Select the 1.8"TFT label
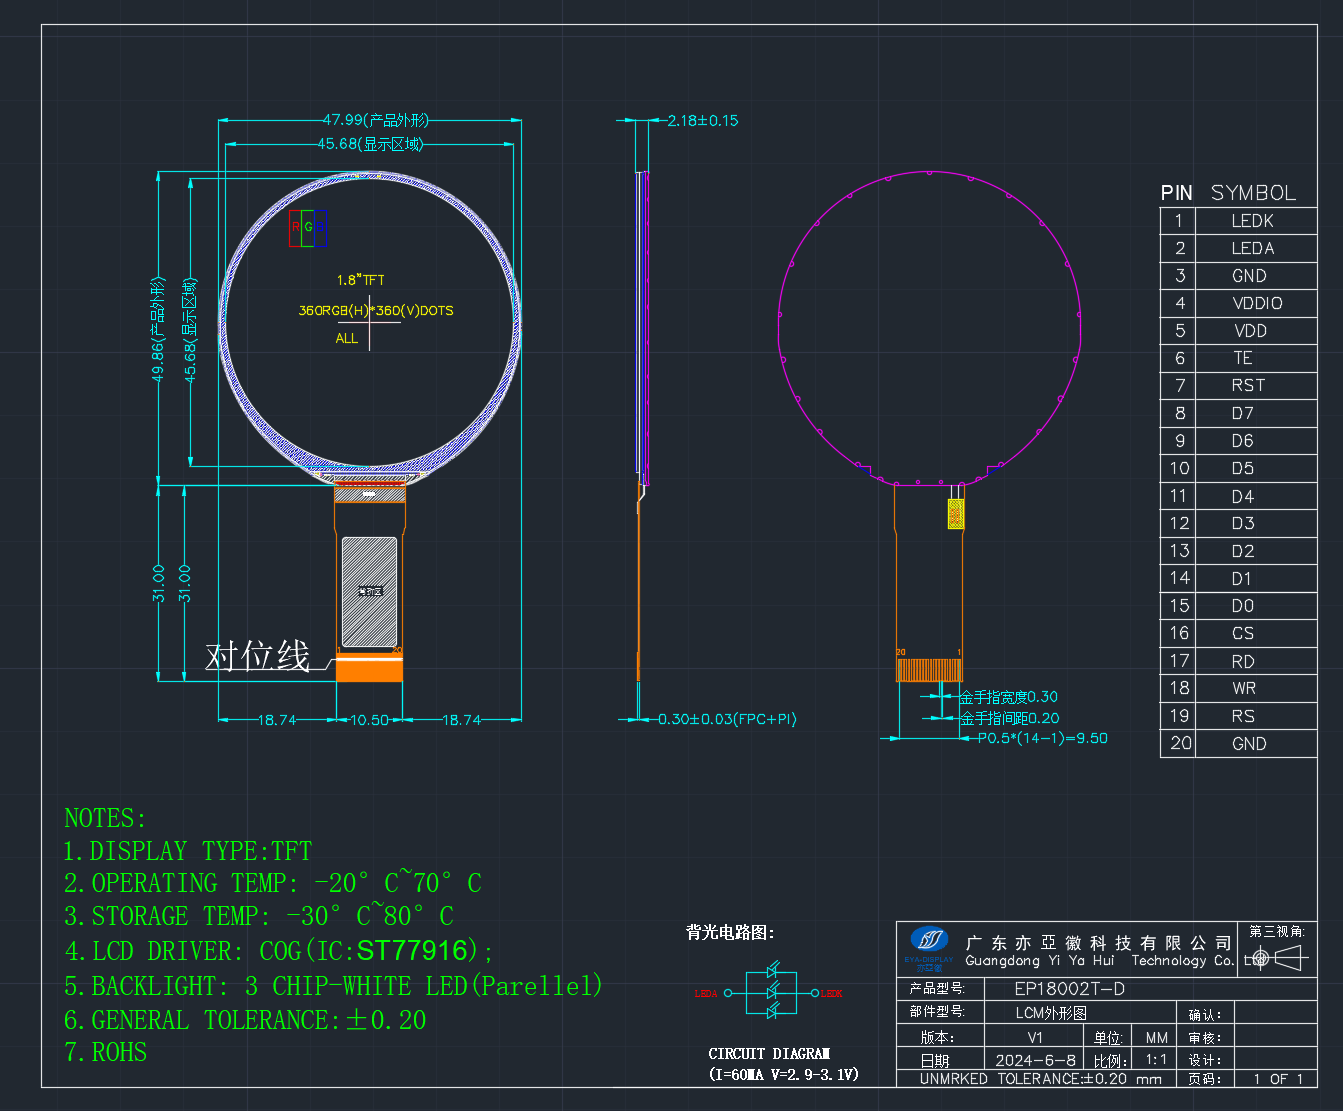This screenshot has height=1111, width=1343. 361,280
